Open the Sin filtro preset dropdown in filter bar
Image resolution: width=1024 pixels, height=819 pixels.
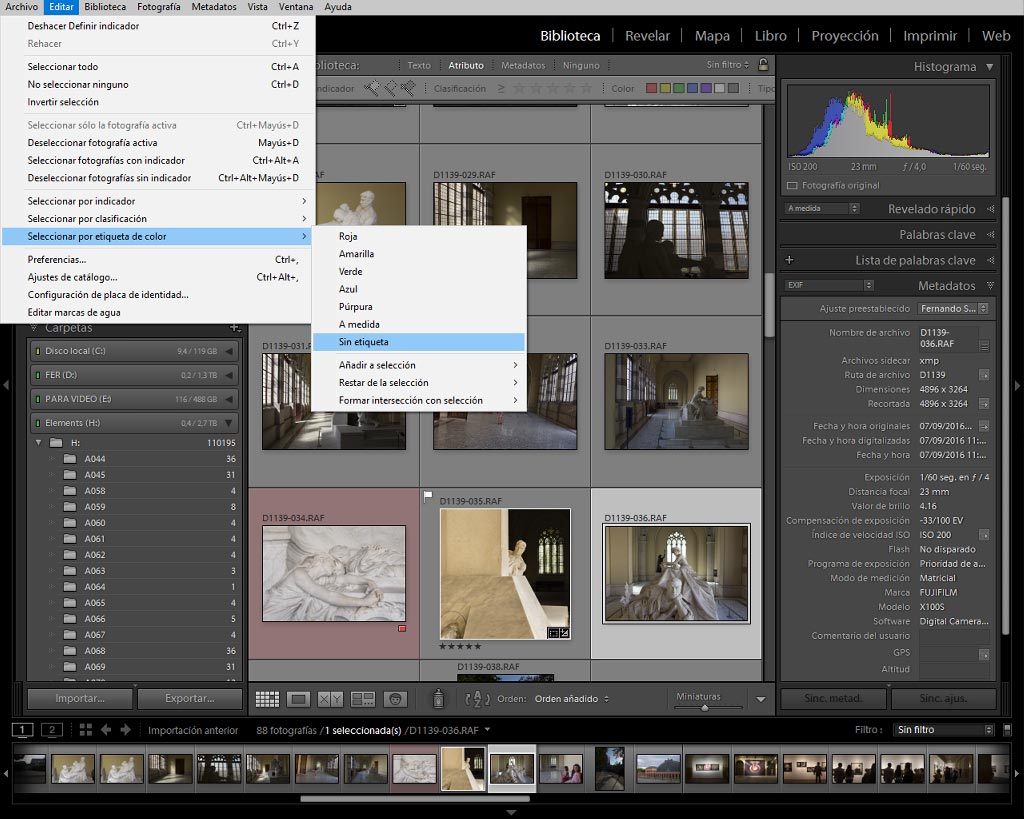point(728,65)
